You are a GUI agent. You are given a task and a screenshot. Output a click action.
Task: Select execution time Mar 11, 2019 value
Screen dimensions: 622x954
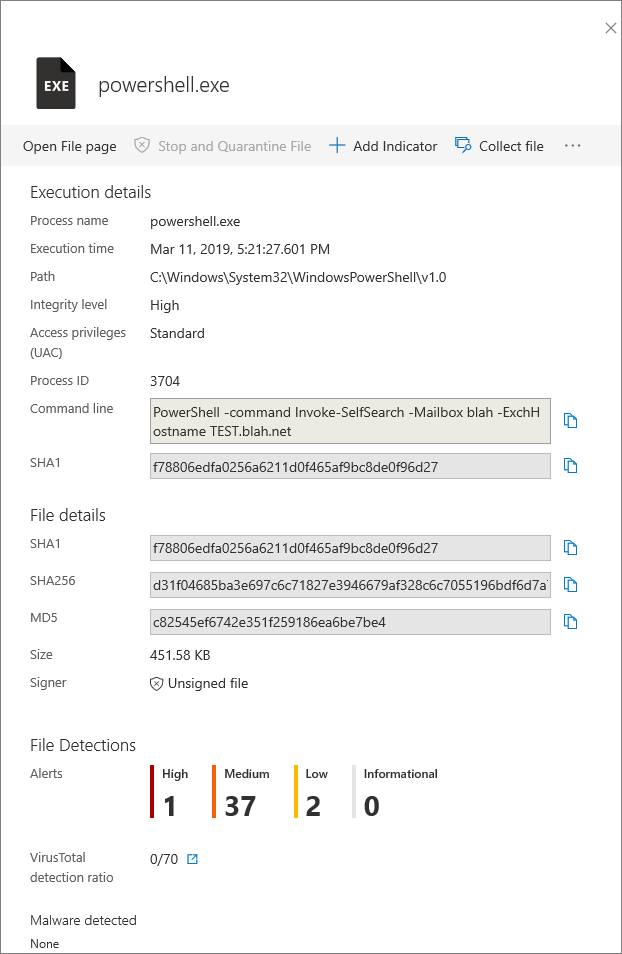click(x=240, y=249)
